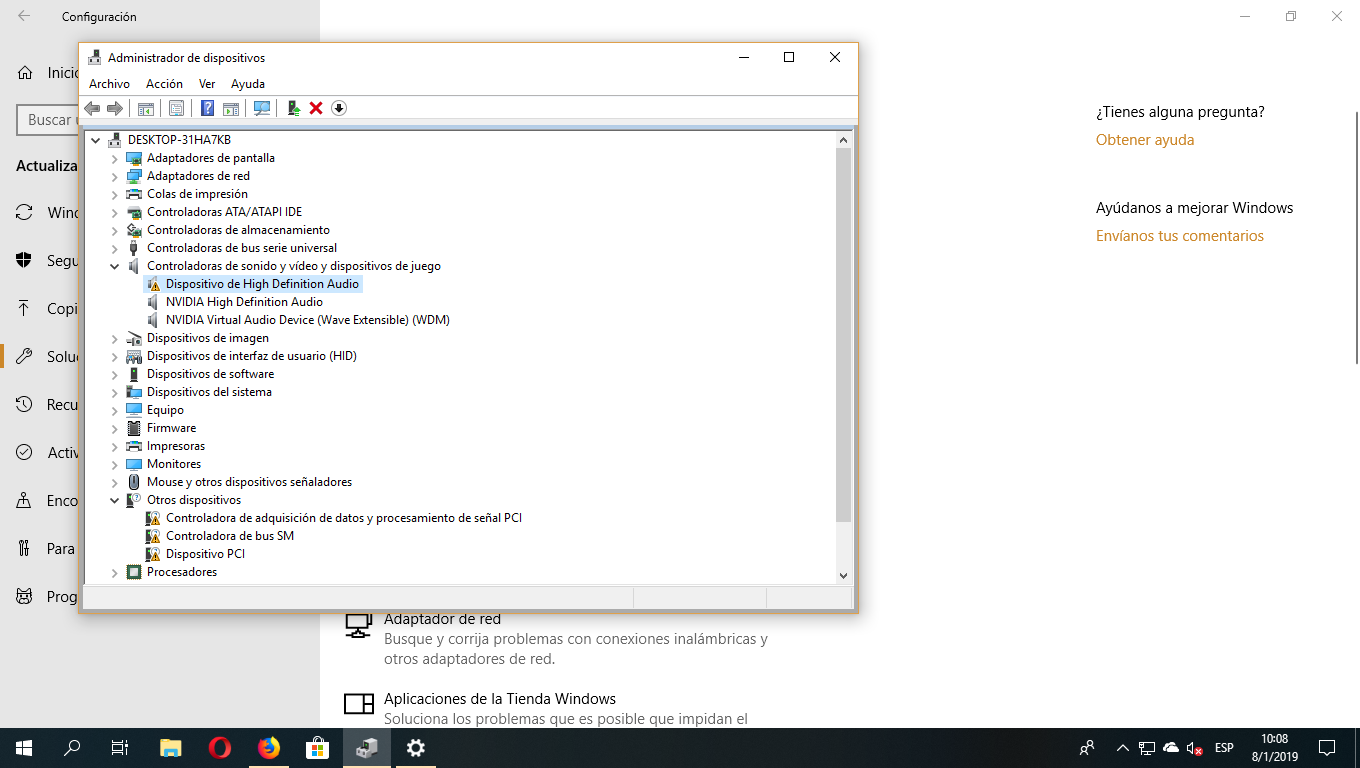Open the Ayuda menu
The height and width of the screenshot is (768, 1360).
click(x=248, y=84)
